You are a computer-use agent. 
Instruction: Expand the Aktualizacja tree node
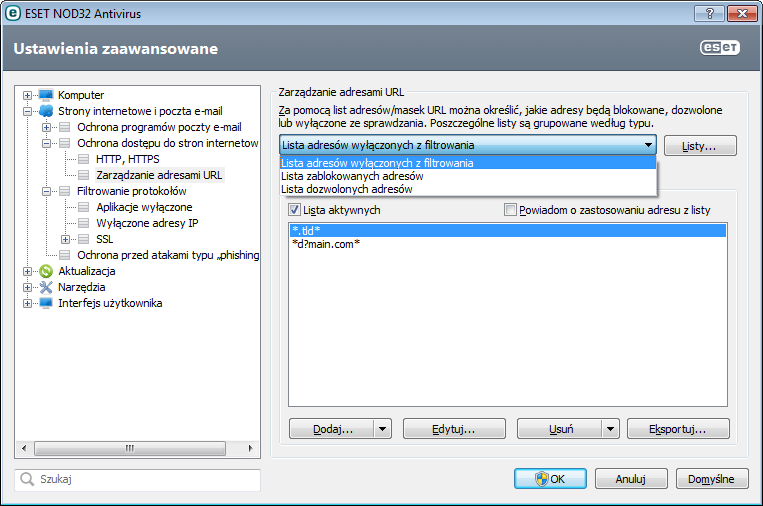(27, 271)
